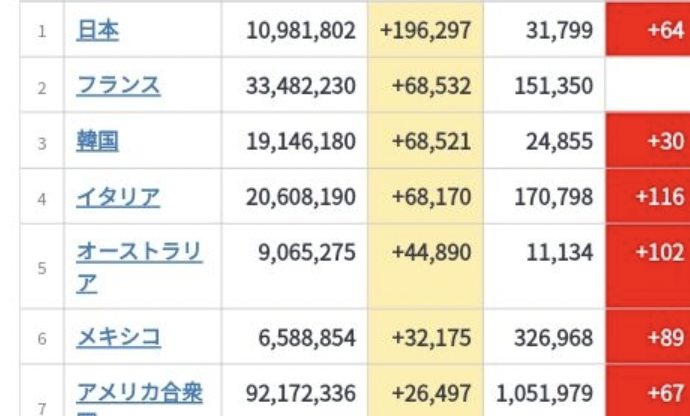Click the red +89 deaths cell for Mexico
Screen dimensions: 690x416
[648, 337]
